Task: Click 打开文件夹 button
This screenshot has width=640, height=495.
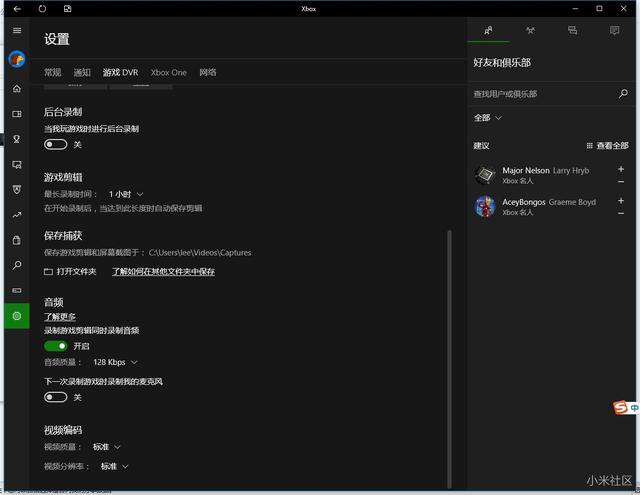Action: (70, 271)
